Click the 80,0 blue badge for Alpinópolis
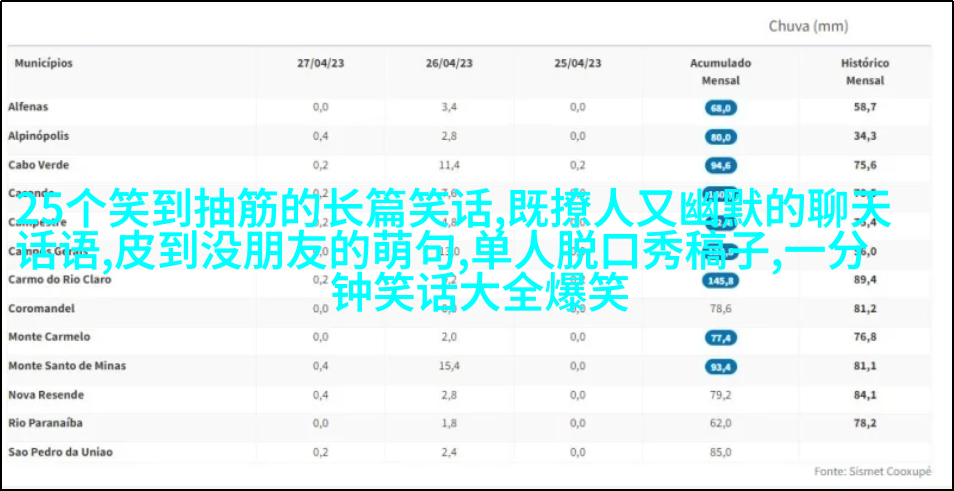 click(x=720, y=136)
